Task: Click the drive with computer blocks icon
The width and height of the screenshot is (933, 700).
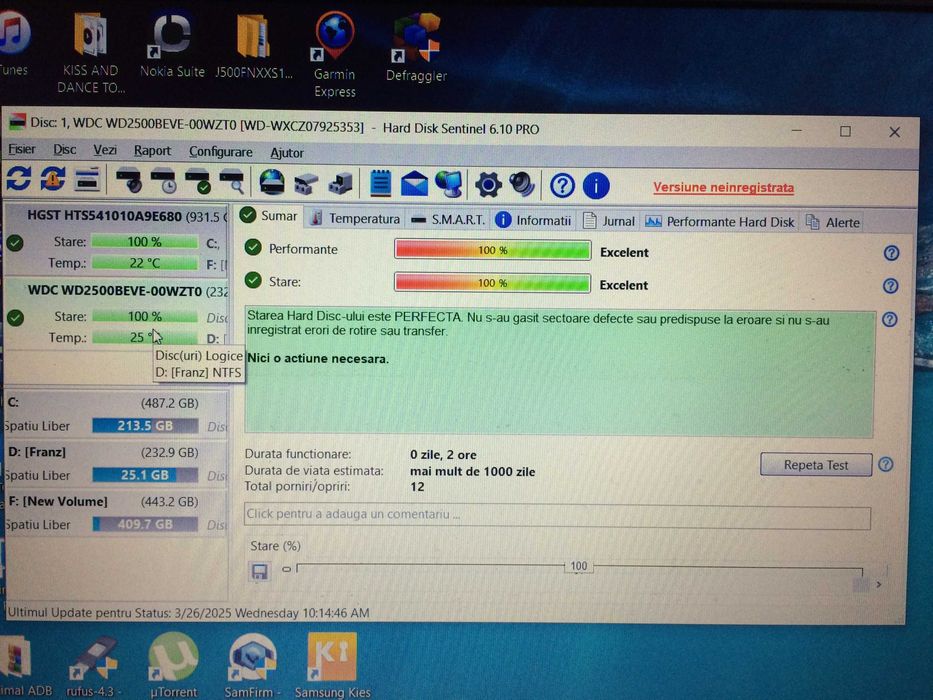Action: click(x=341, y=183)
